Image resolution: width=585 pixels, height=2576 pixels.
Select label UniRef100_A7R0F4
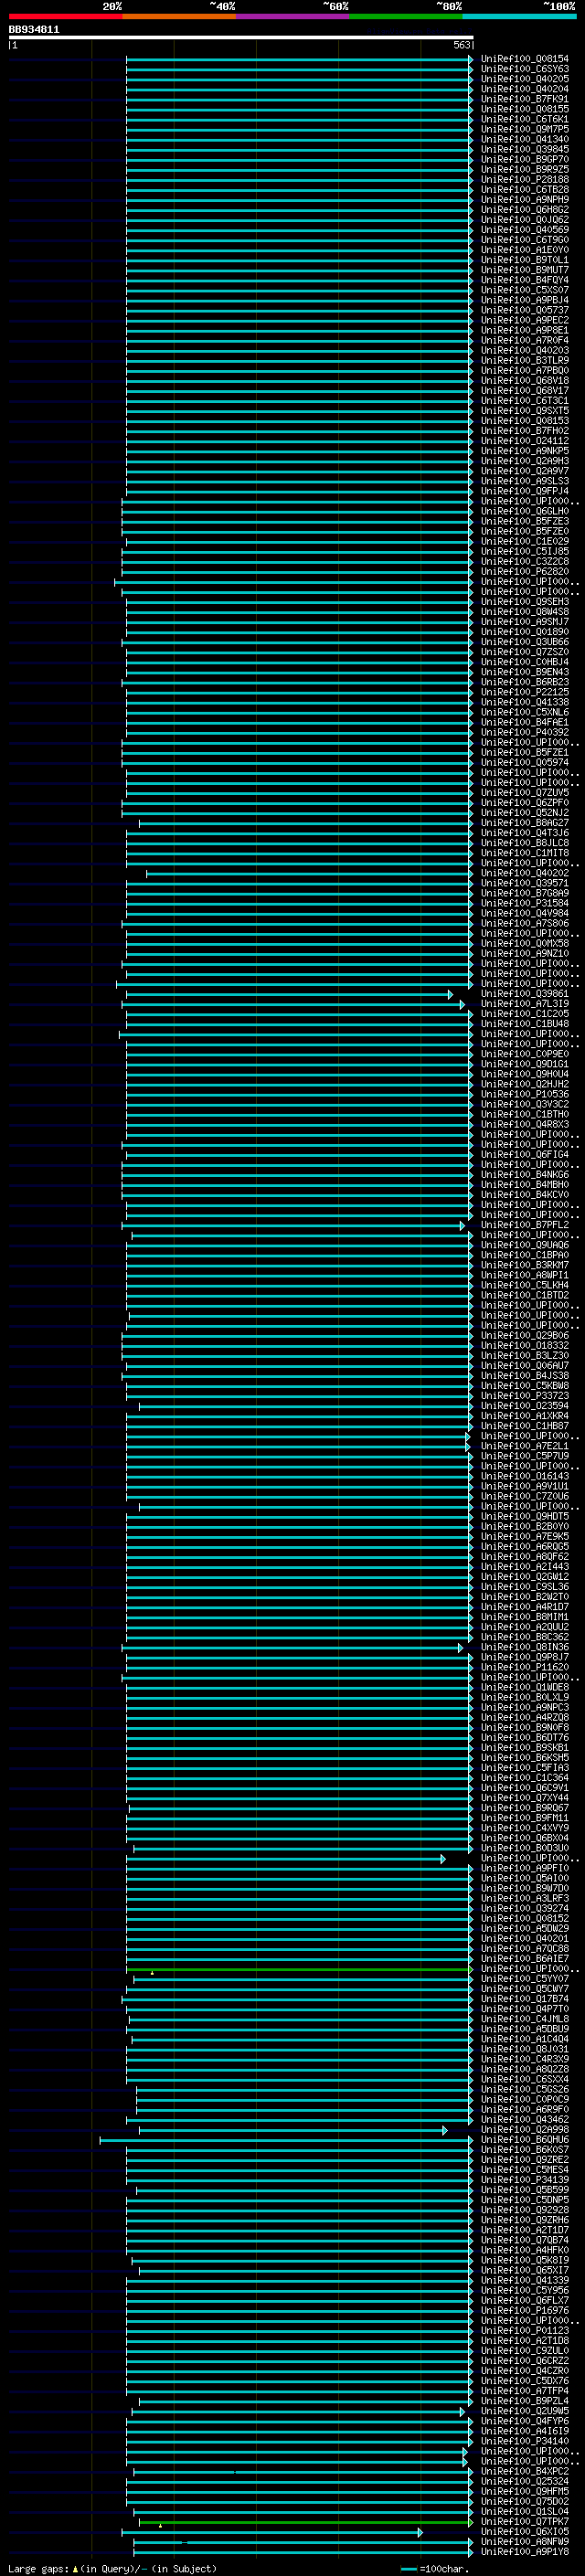point(524,340)
